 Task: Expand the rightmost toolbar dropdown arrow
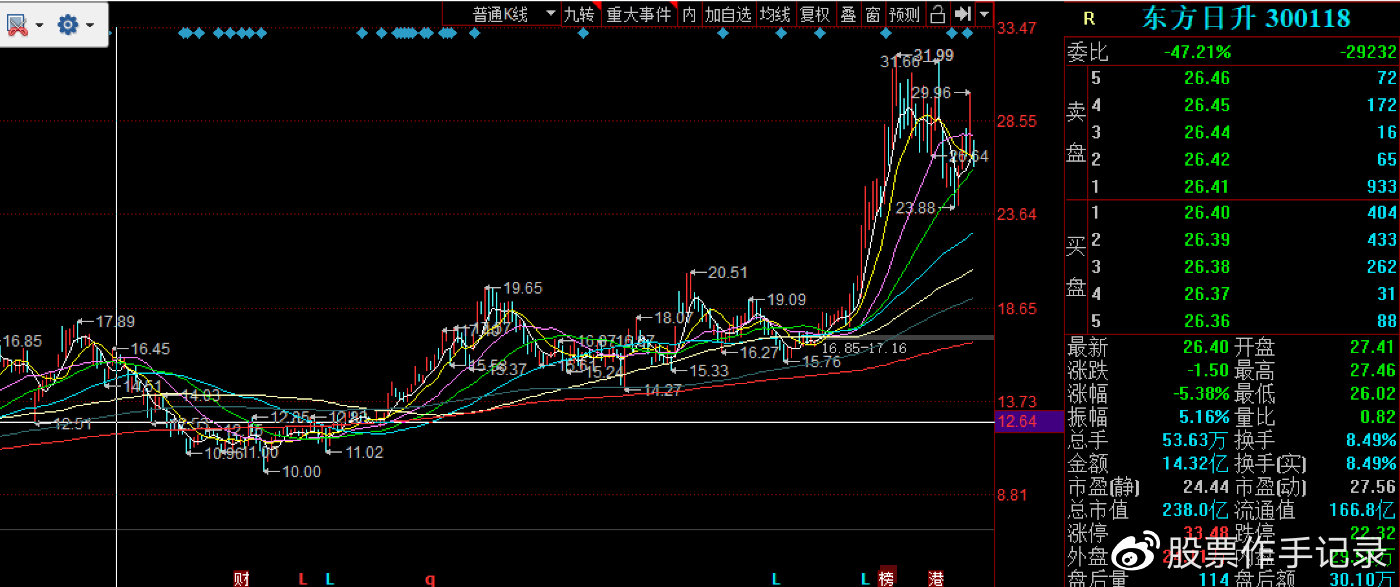pos(985,14)
